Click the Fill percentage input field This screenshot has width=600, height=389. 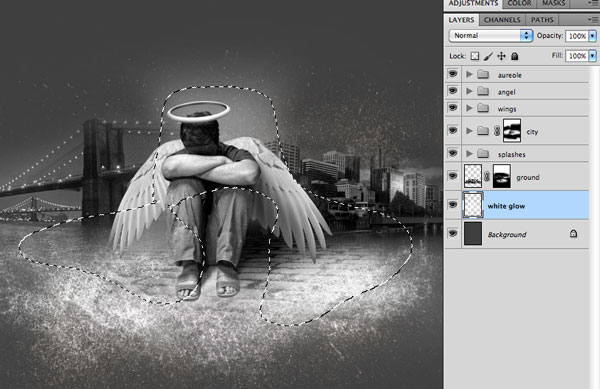coord(577,56)
